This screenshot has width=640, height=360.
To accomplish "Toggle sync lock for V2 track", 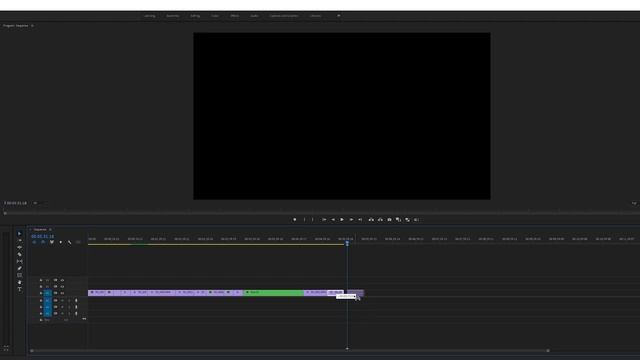I will (56, 287).
